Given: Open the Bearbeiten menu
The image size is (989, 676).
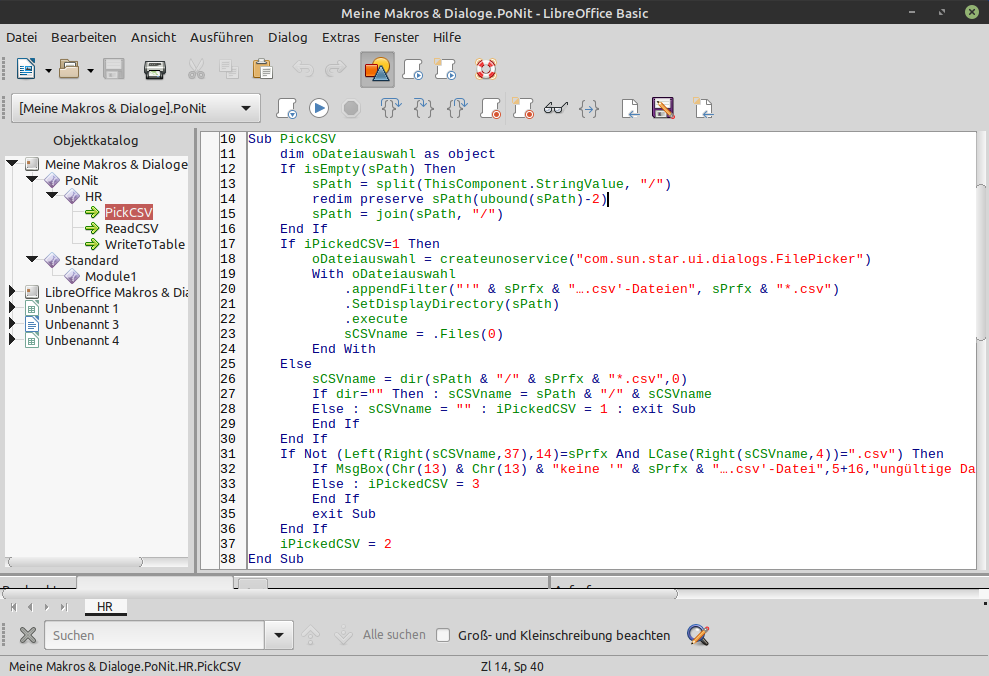Looking at the screenshot, I should click(84, 37).
